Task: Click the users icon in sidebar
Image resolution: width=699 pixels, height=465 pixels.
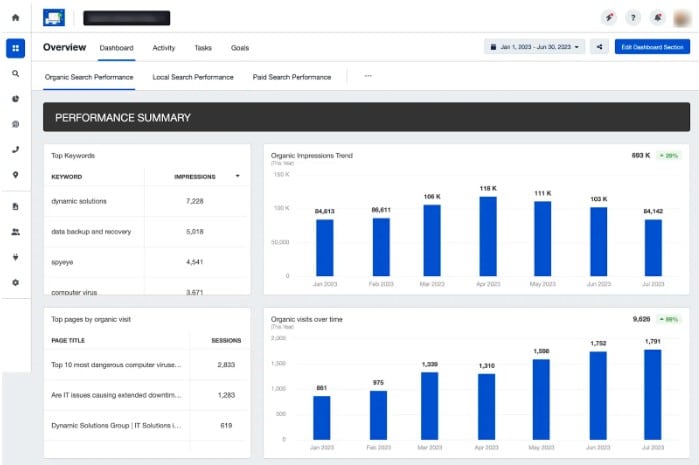Action: click(15, 231)
